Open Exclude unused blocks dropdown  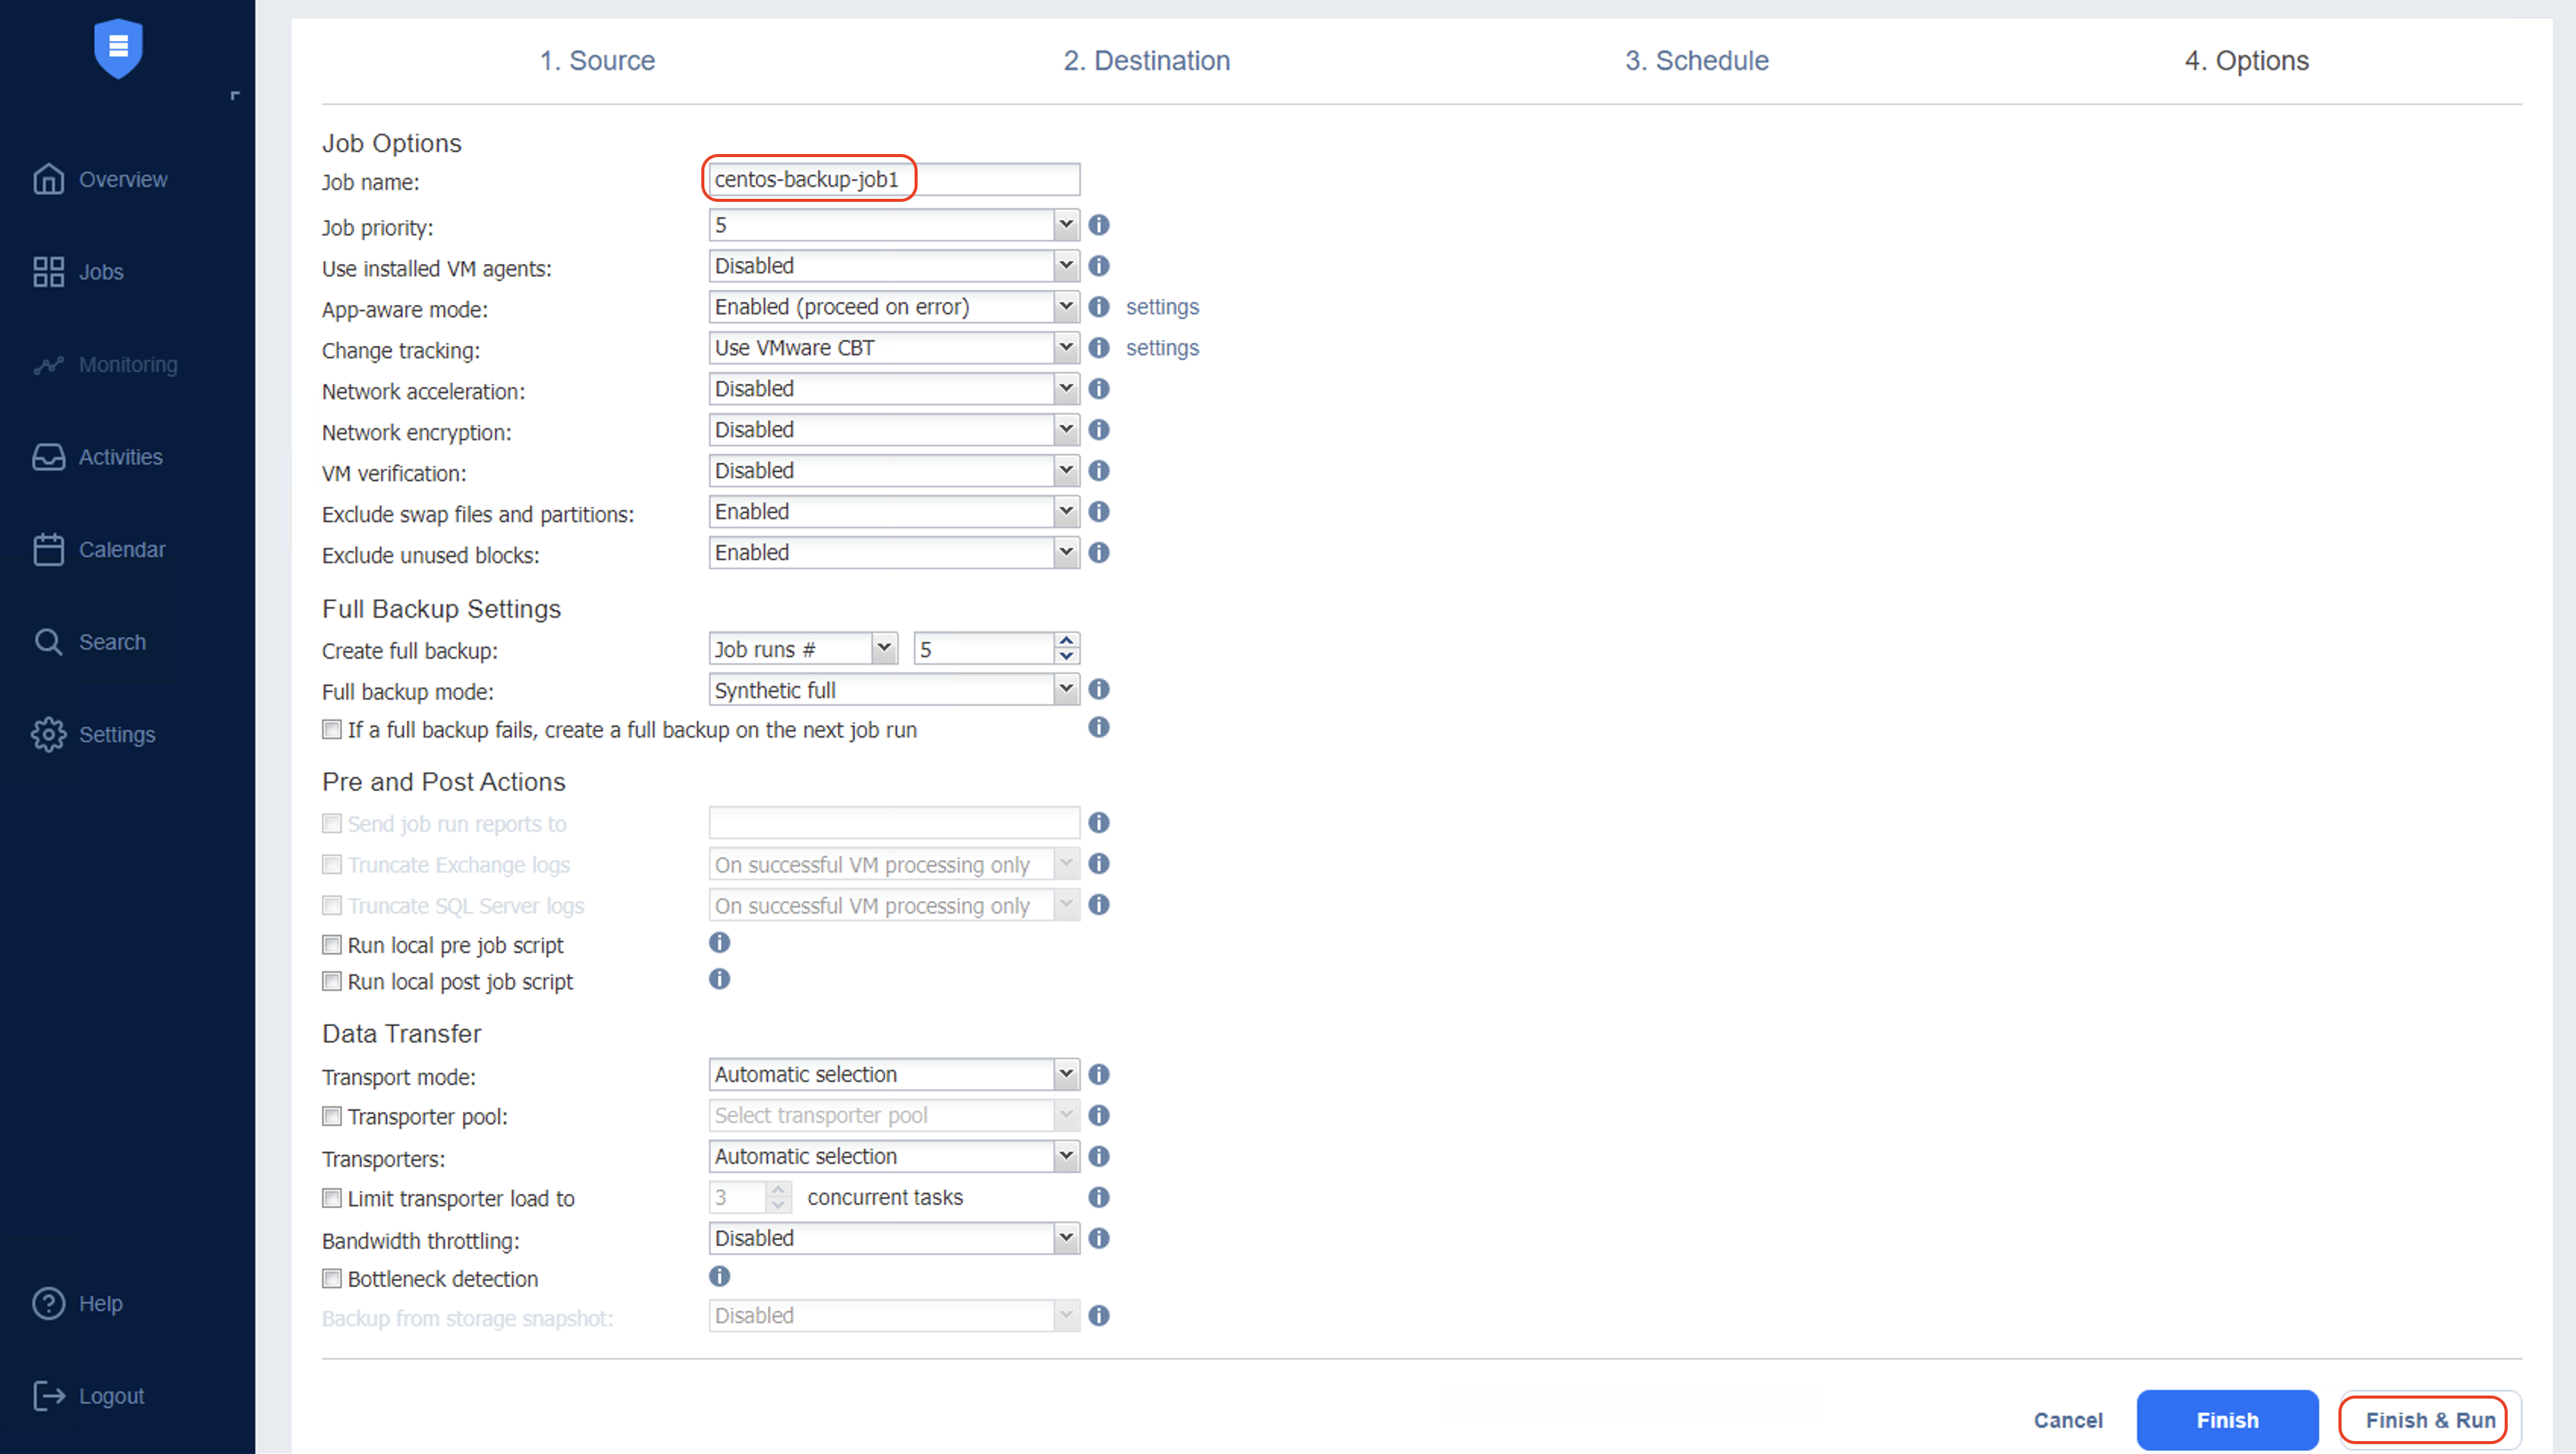(x=894, y=553)
